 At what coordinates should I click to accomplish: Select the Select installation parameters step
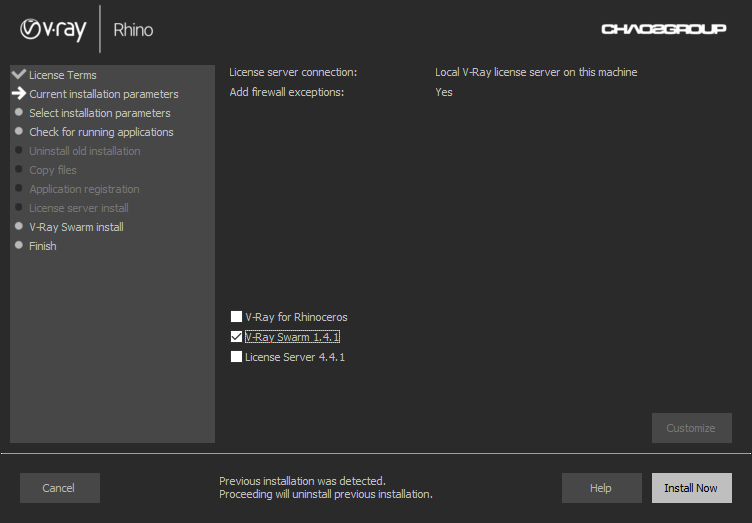click(100, 113)
